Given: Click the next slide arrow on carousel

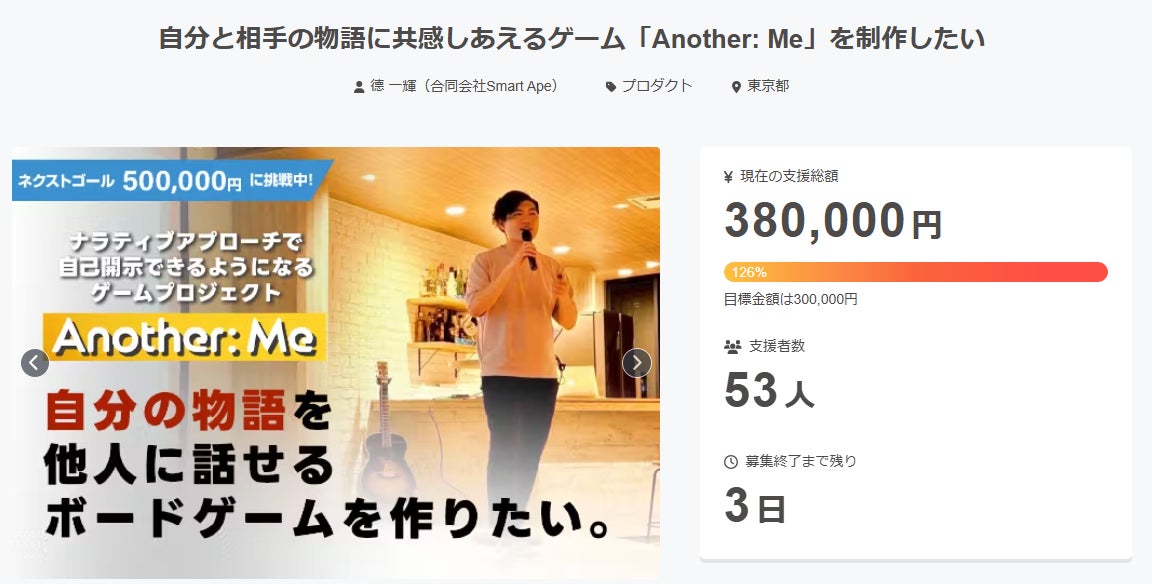Looking at the screenshot, I should click(x=636, y=363).
